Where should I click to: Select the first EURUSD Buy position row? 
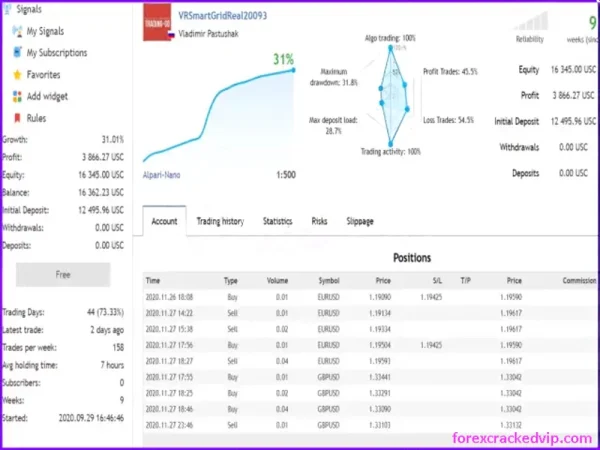click(371, 297)
